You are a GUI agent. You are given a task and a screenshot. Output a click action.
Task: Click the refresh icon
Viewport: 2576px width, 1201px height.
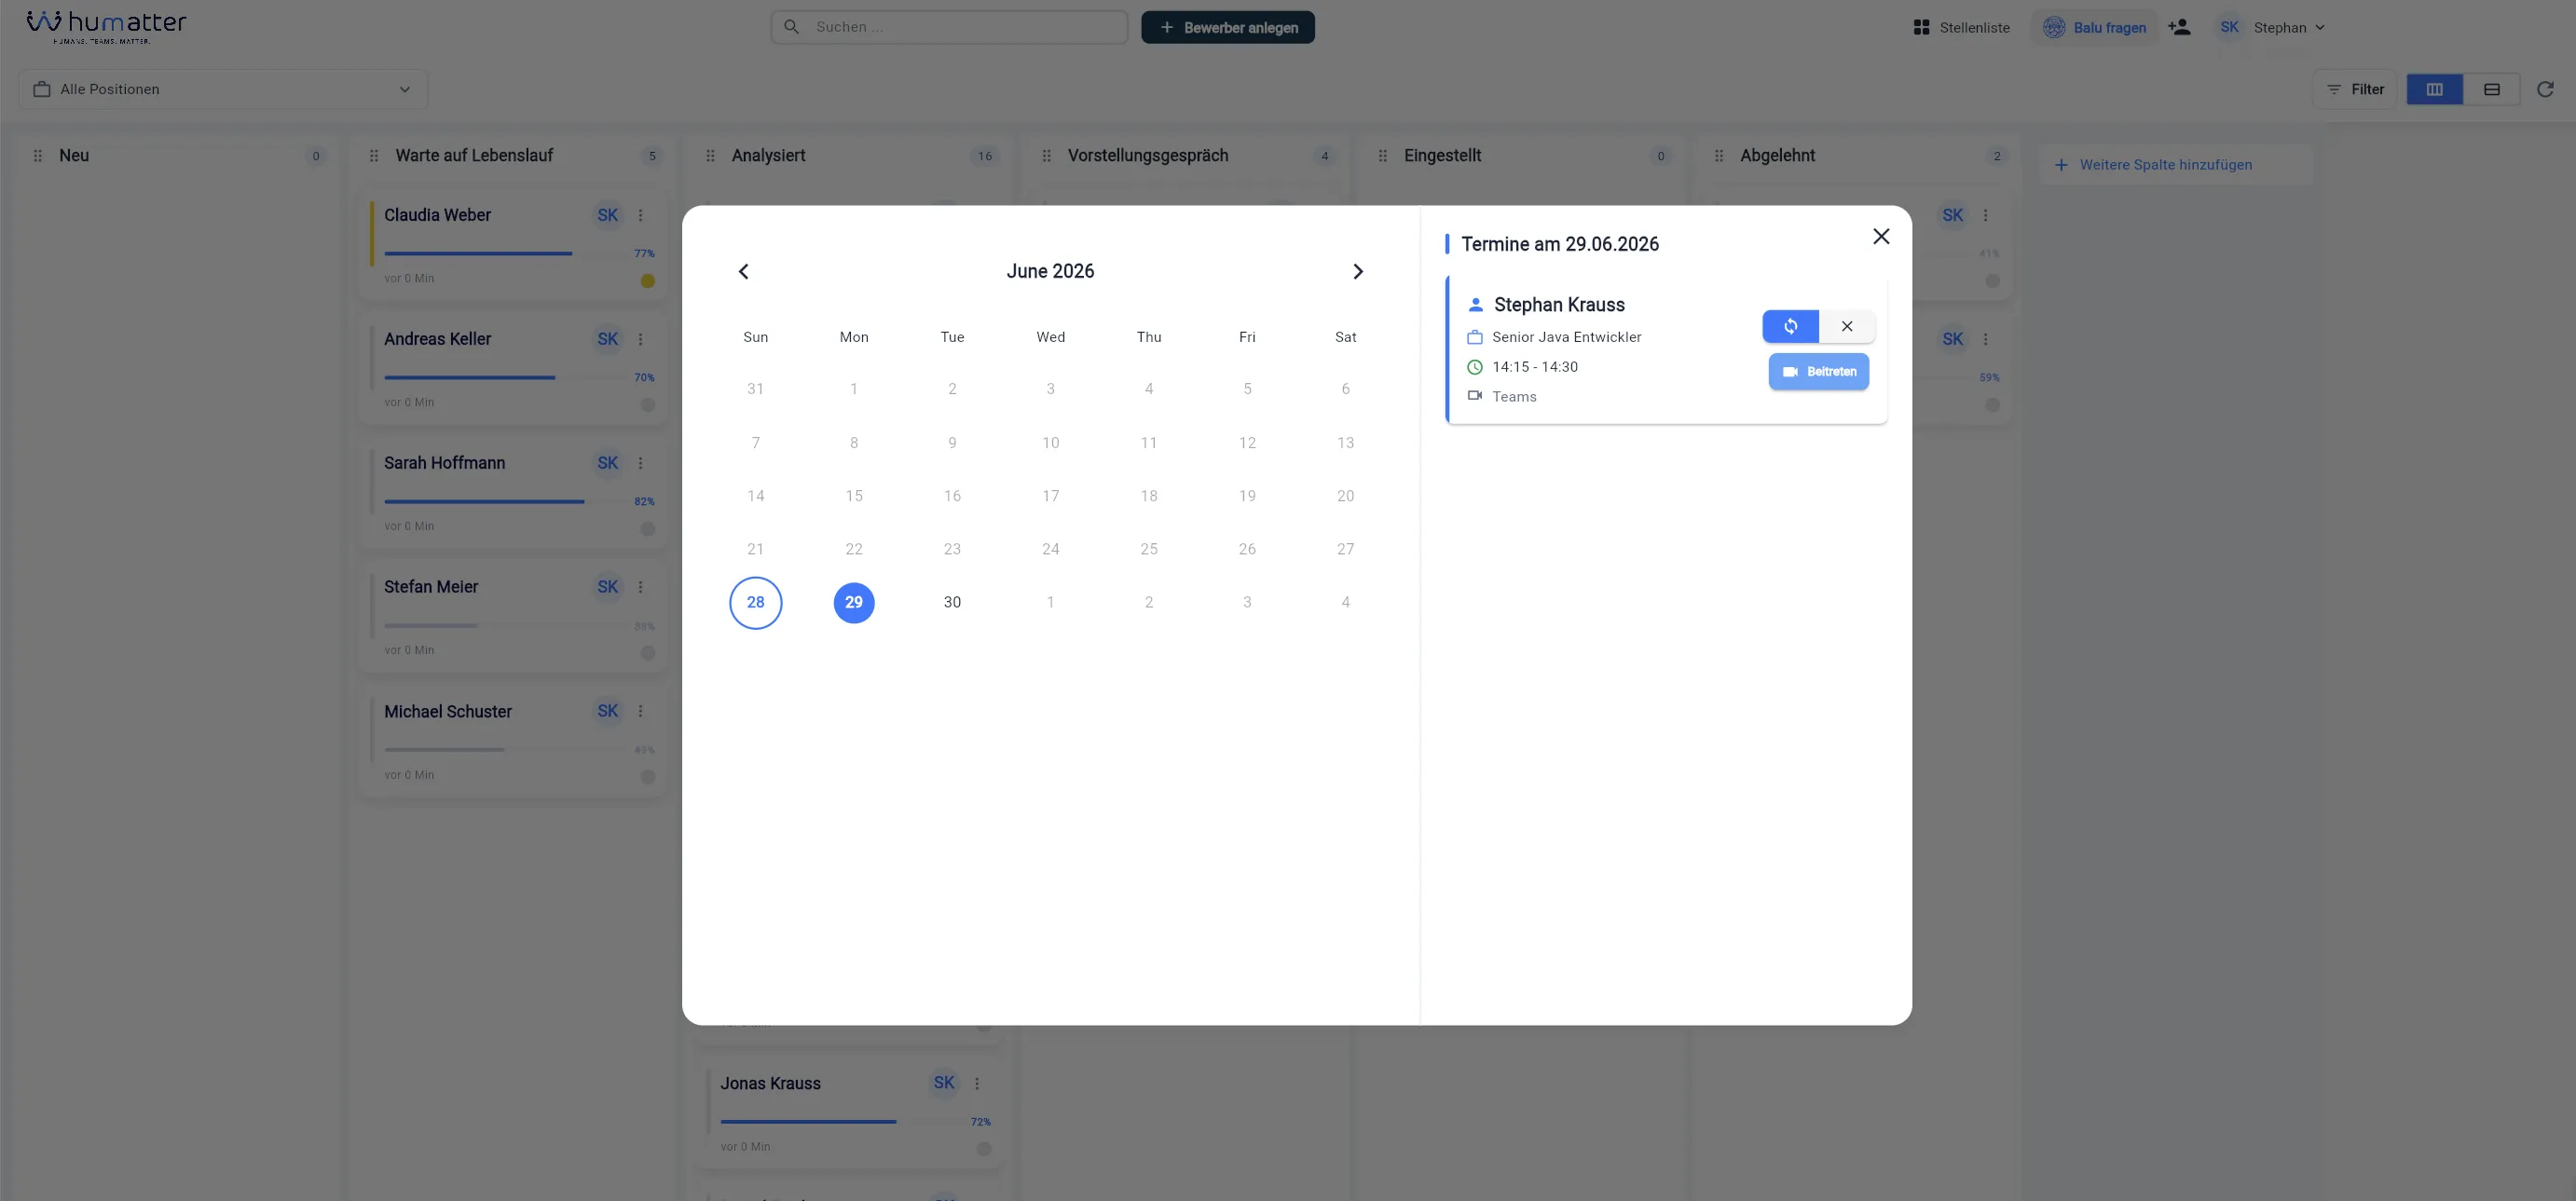pos(2545,89)
